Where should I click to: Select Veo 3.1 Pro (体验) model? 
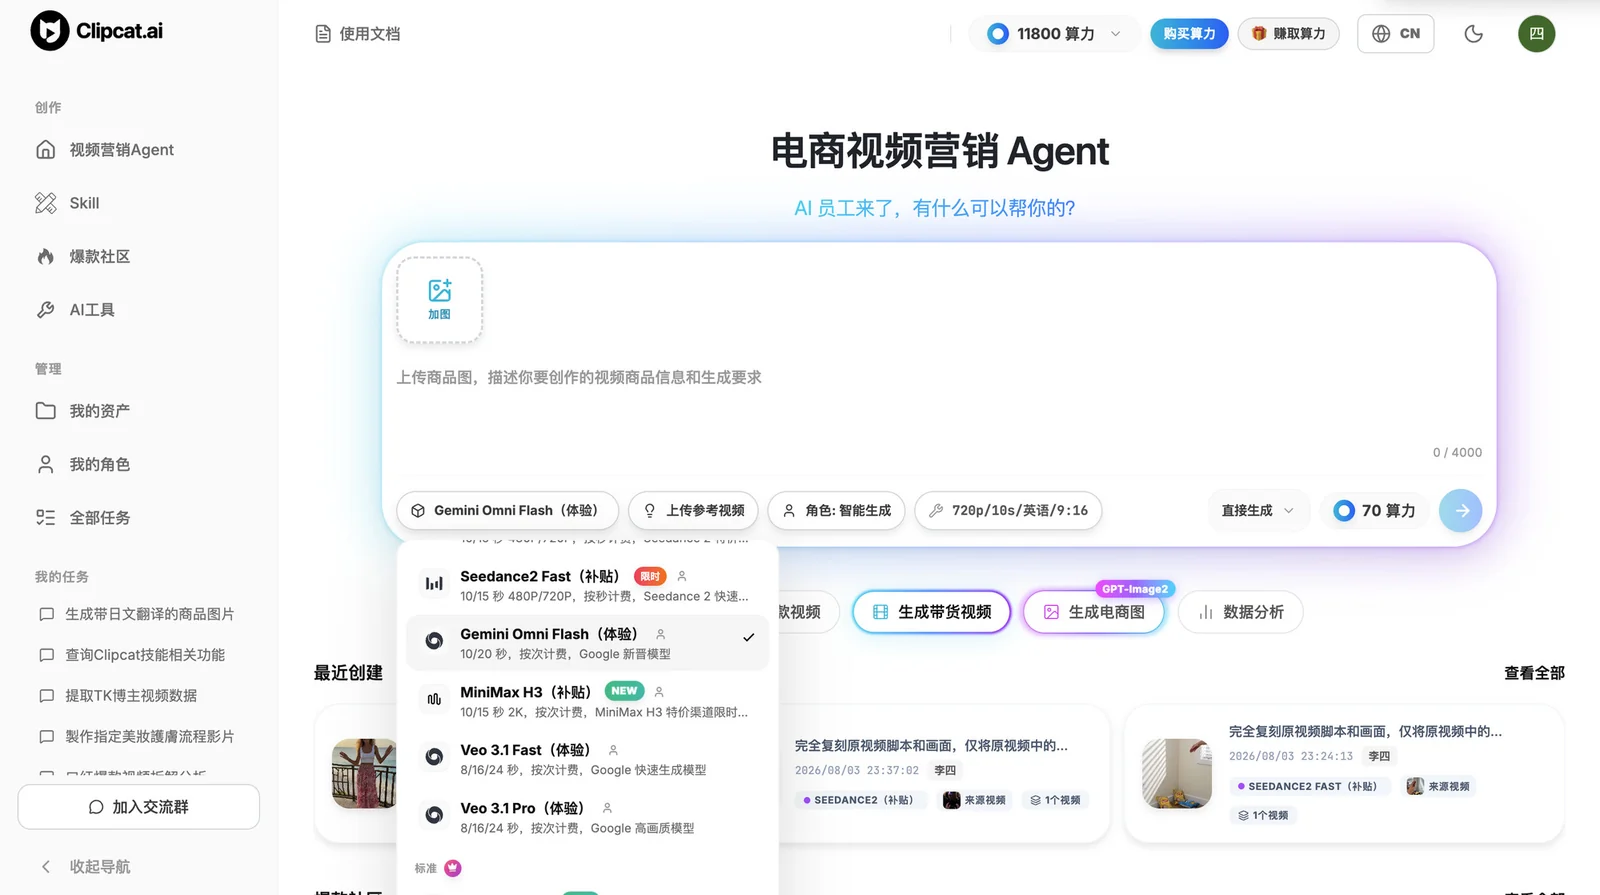pos(588,817)
